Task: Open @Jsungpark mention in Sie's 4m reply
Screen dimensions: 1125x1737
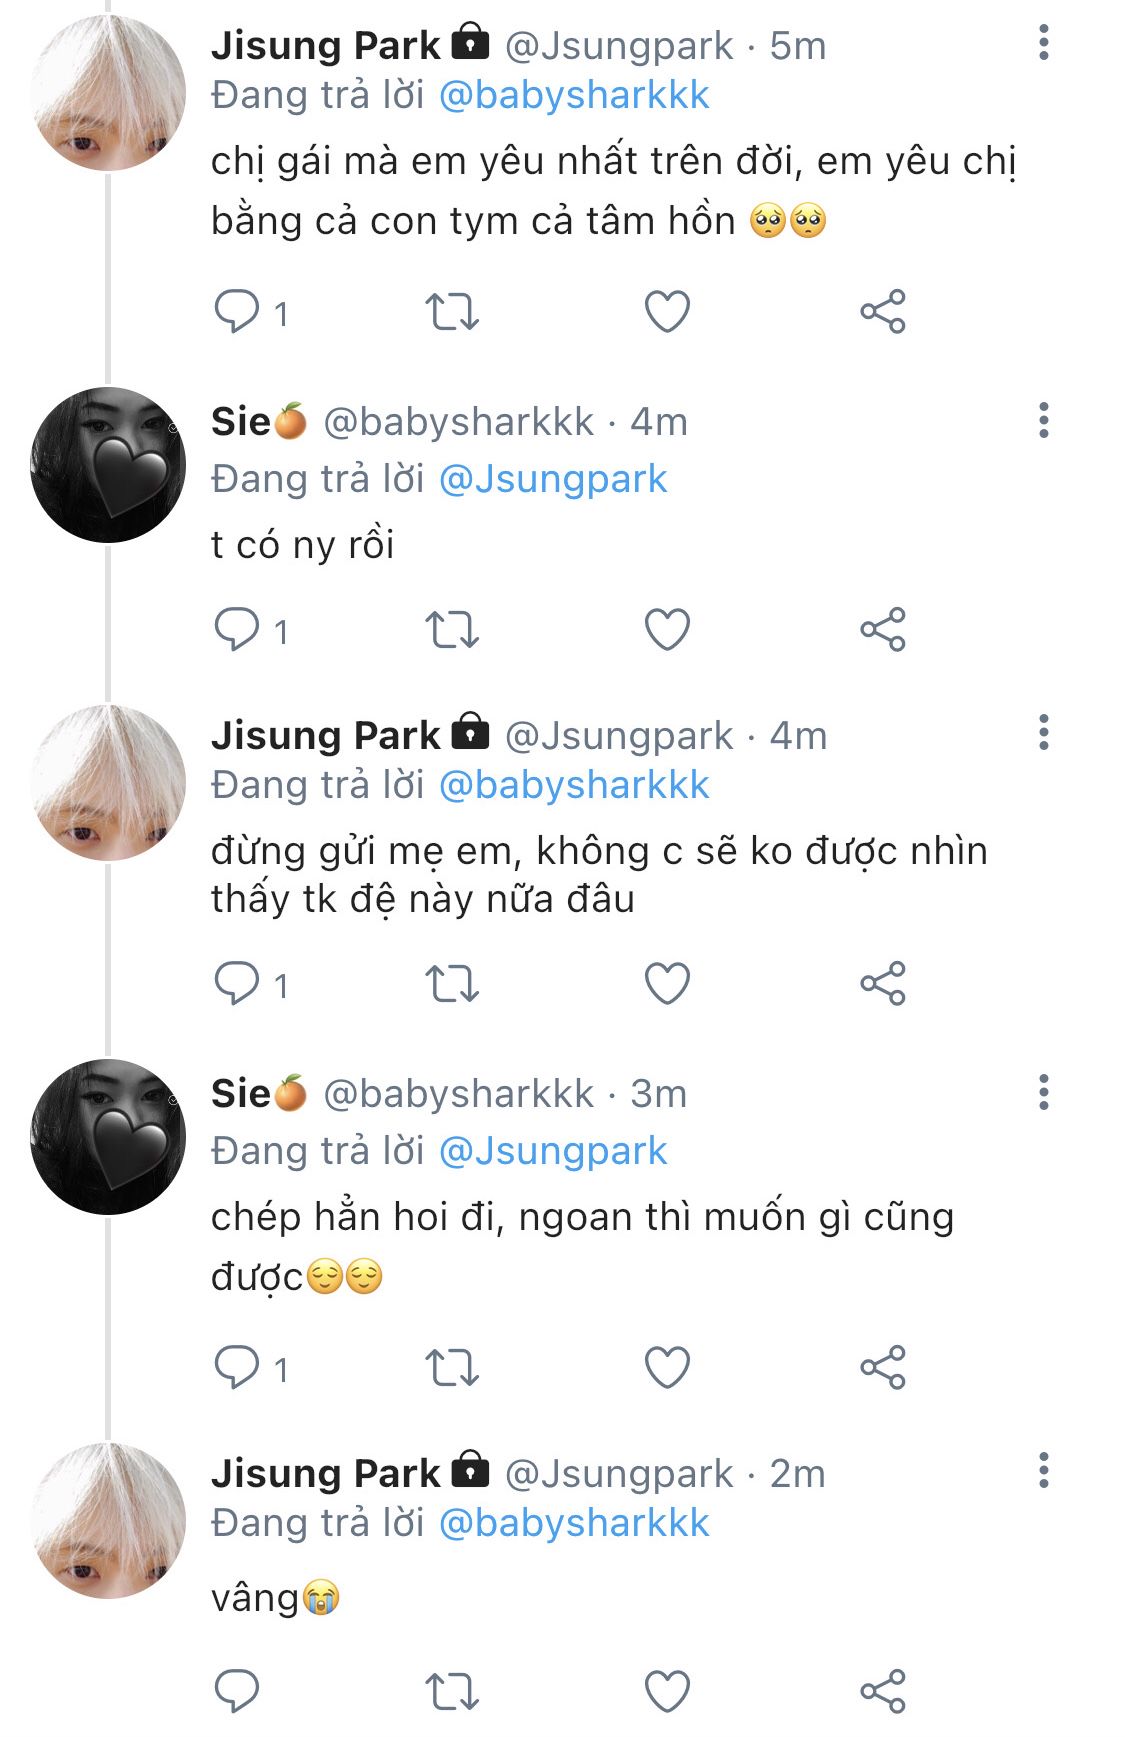Action: pyautogui.click(x=553, y=480)
